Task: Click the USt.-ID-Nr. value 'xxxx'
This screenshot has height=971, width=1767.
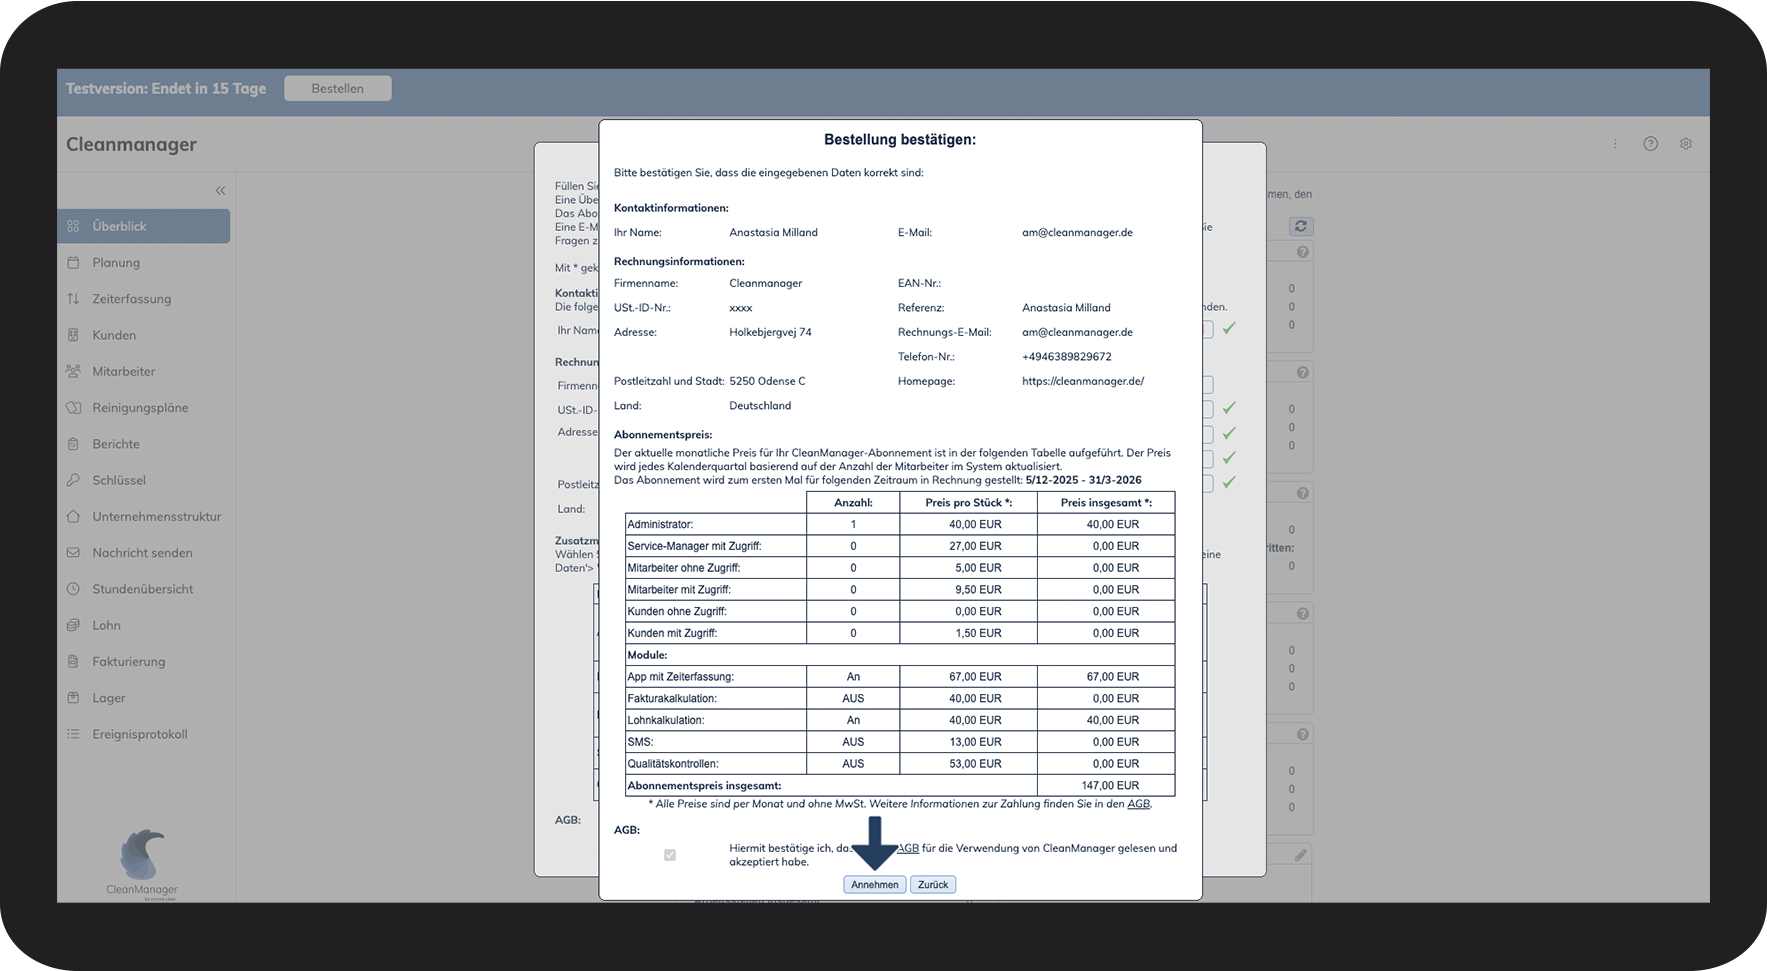Action: pyautogui.click(x=741, y=308)
